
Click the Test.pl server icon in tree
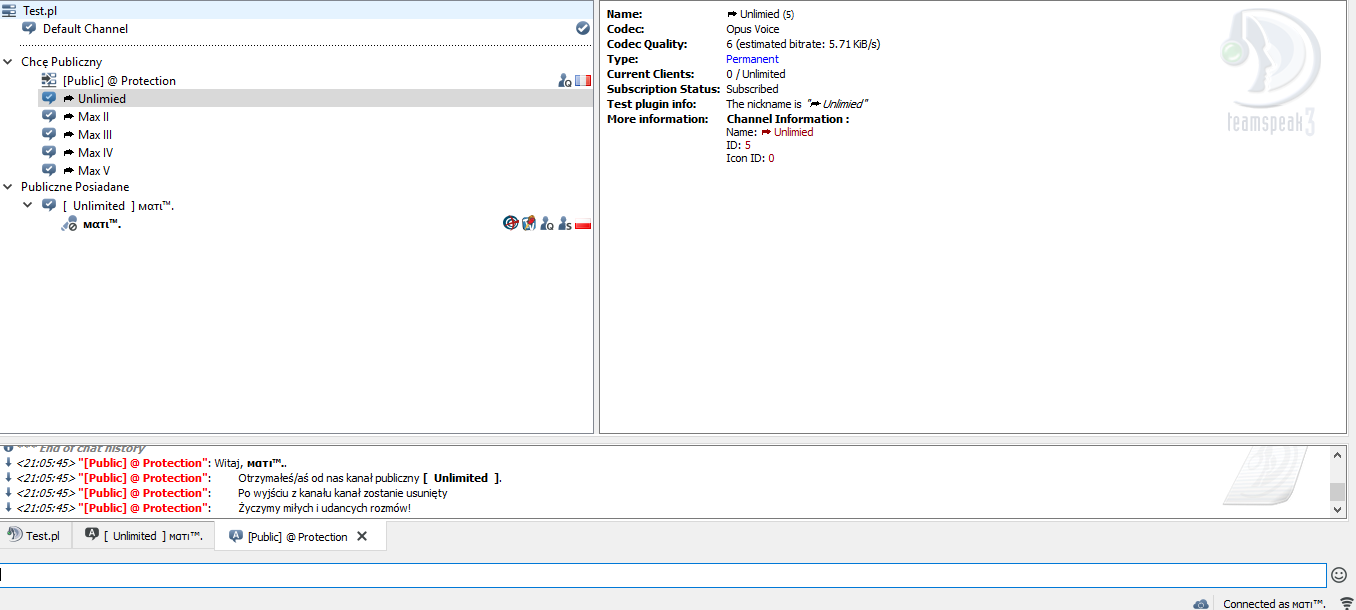click(x=10, y=11)
